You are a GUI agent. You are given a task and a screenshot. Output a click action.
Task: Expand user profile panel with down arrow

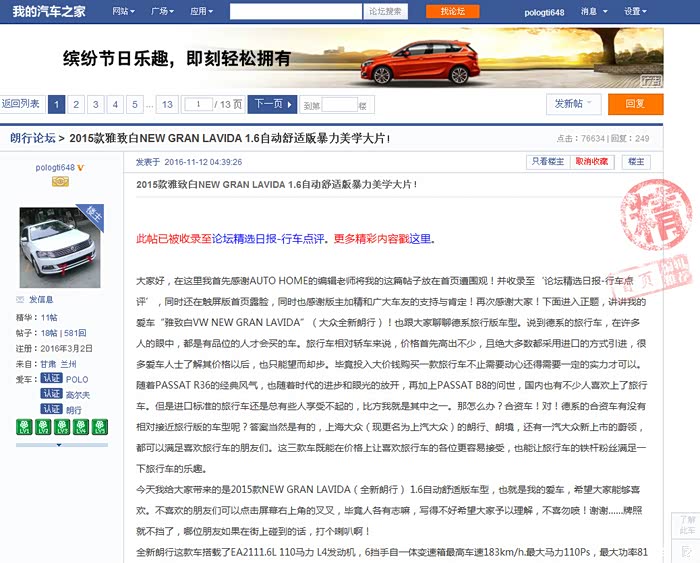pyautogui.click(x=60, y=445)
